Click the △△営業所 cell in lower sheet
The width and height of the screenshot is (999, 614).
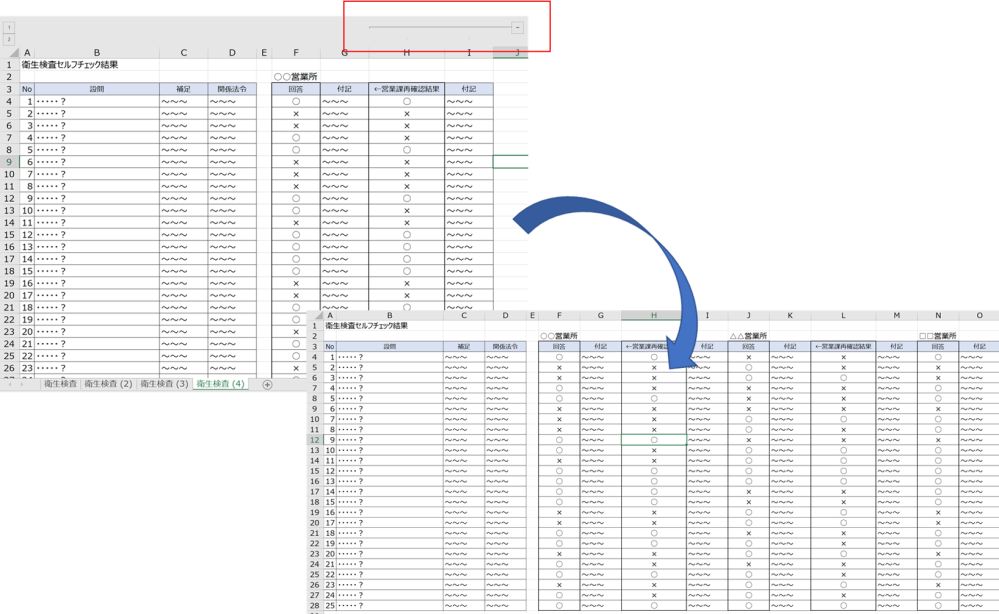[748, 336]
